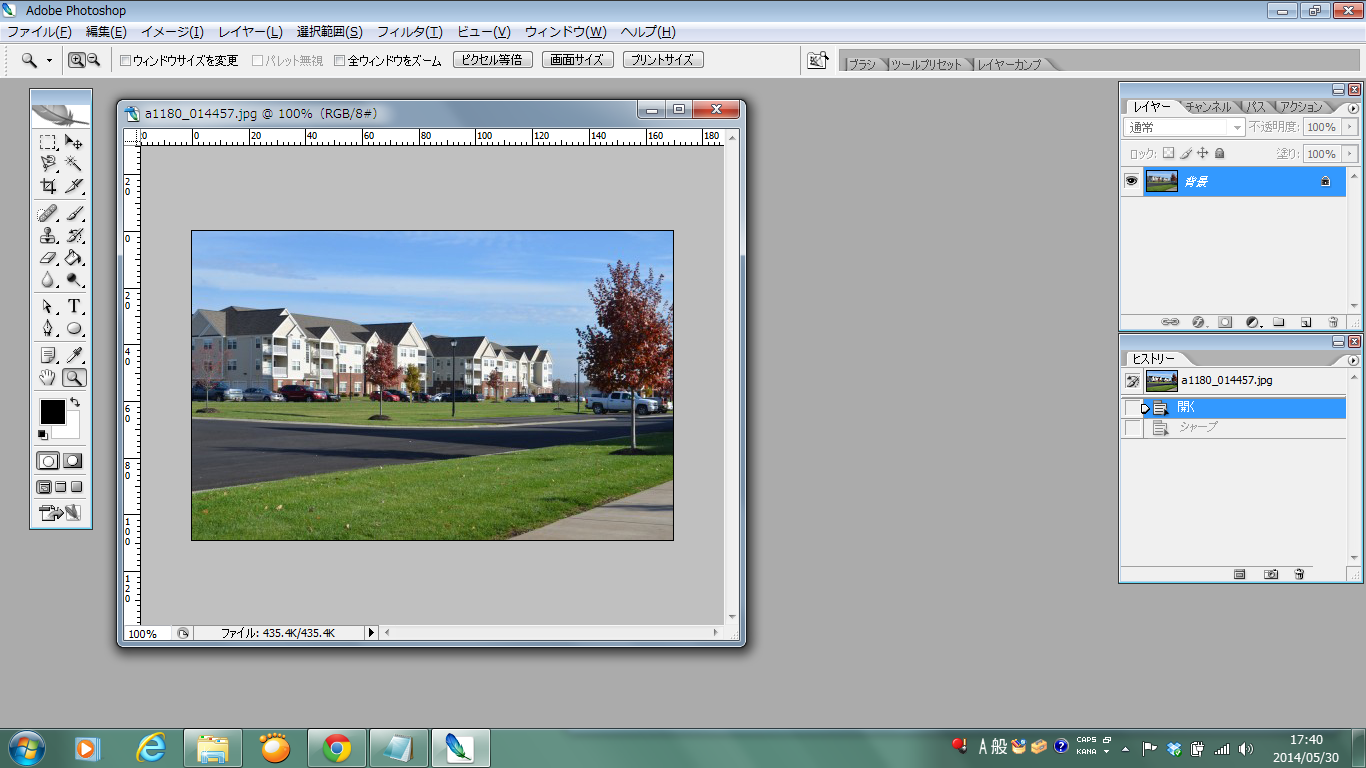The image size is (1366, 768).
Task: Select the Eyedropper tool
Action: click(74, 355)
